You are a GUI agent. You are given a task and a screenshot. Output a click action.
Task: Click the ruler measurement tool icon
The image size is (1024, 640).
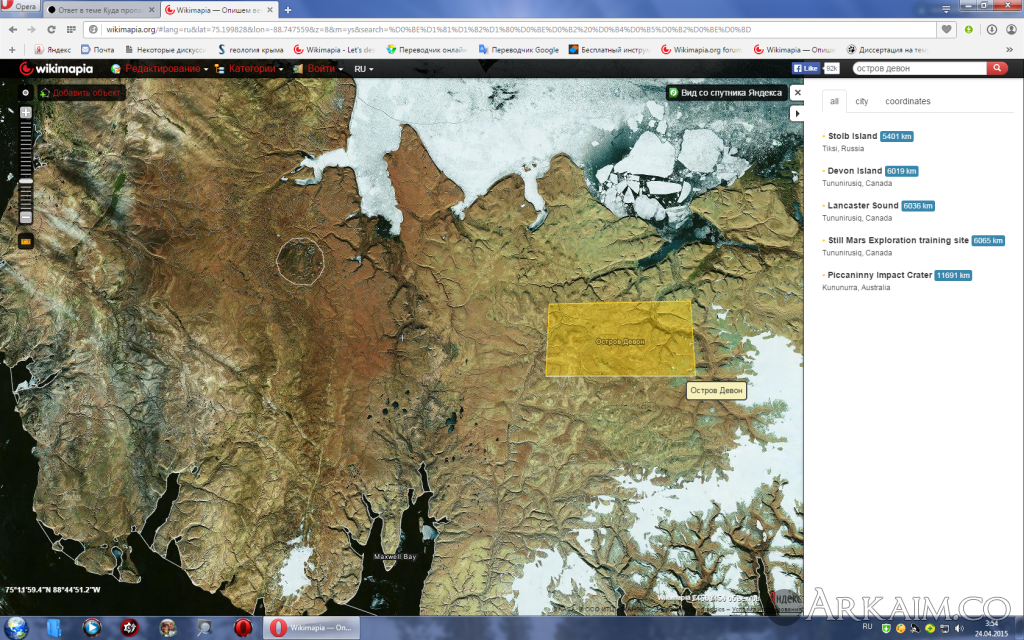[x=26, y=241]
